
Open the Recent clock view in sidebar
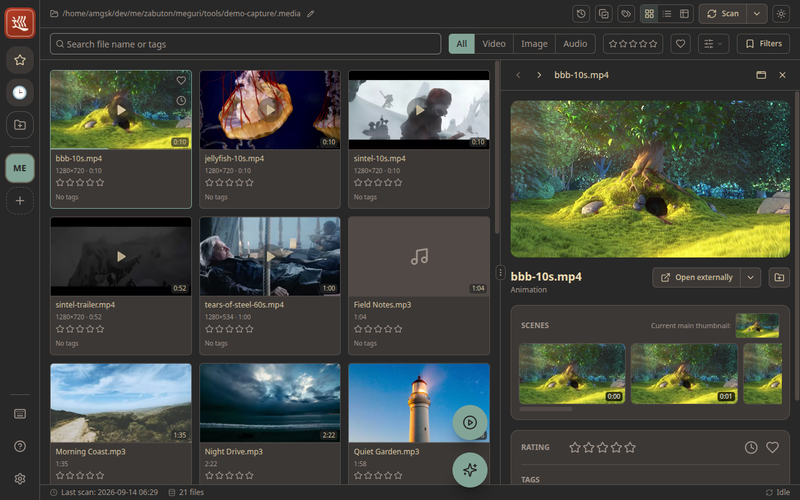[x=20, y=92]
